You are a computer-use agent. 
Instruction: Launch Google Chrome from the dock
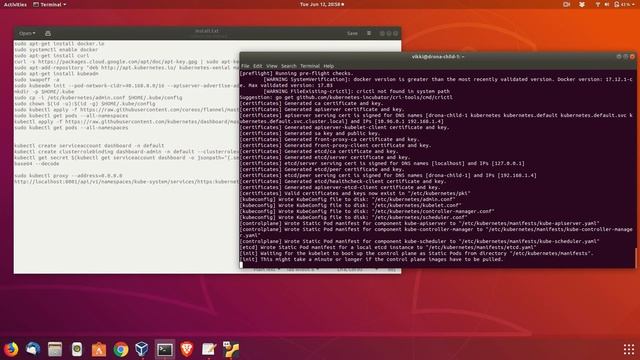pyautogui.click(x=121, y=349)
